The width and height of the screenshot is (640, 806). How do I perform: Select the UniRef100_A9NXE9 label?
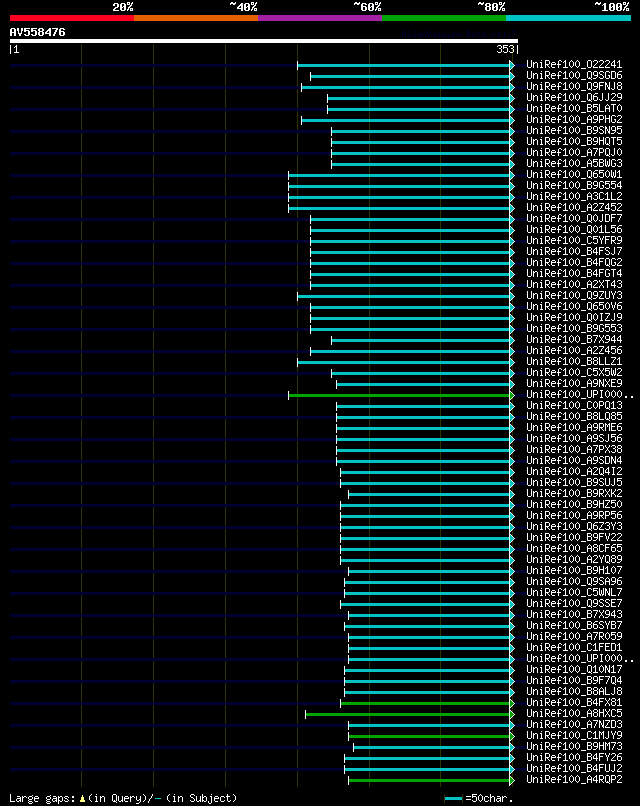point(574,383)
